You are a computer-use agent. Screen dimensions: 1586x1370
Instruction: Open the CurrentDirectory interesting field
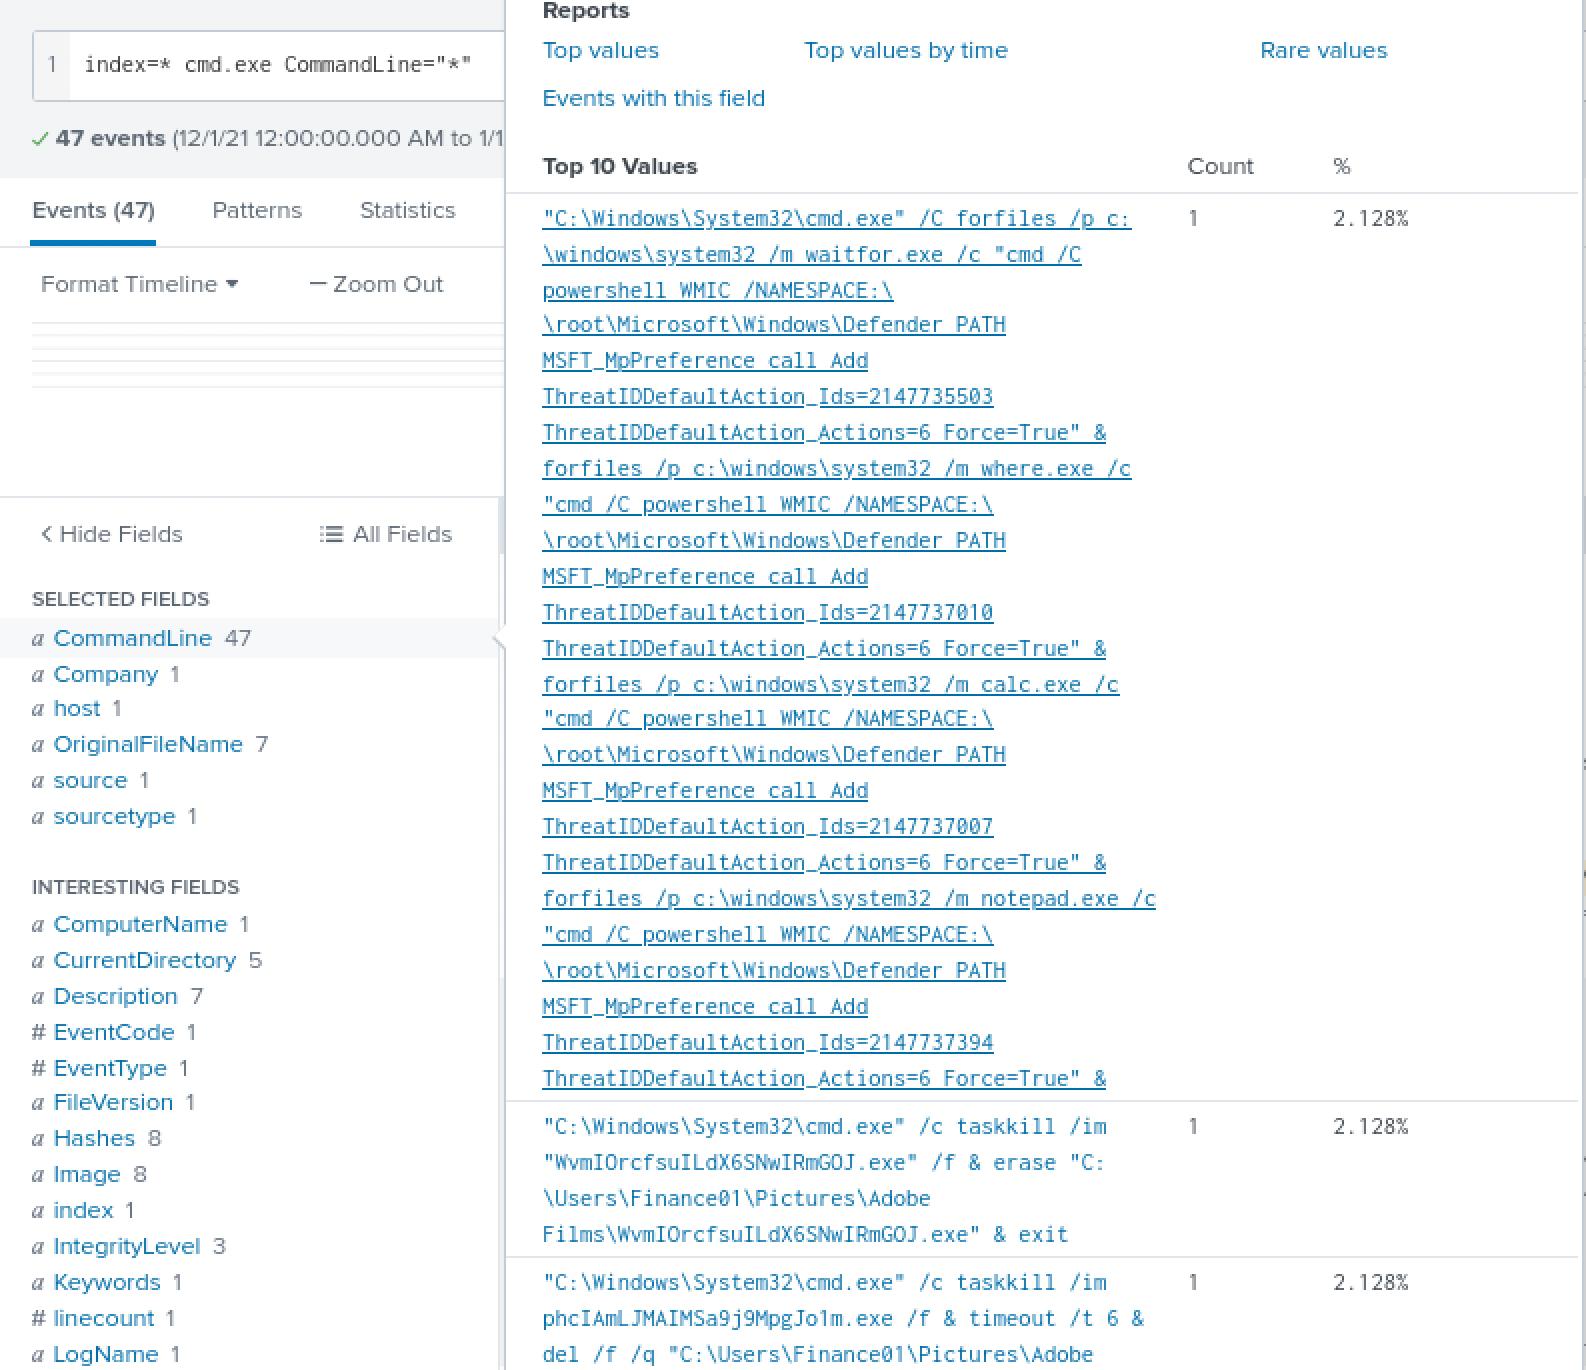[x=144, y=960]
